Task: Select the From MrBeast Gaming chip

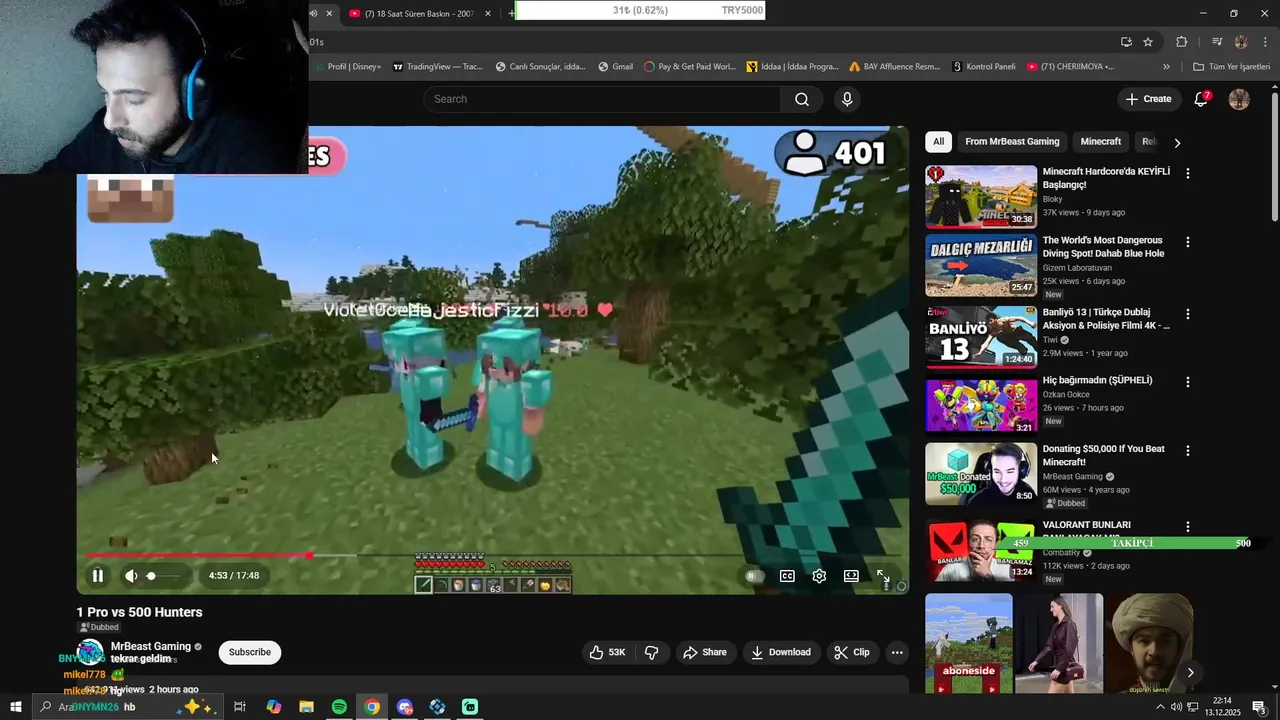Action: coord(1012,142)
